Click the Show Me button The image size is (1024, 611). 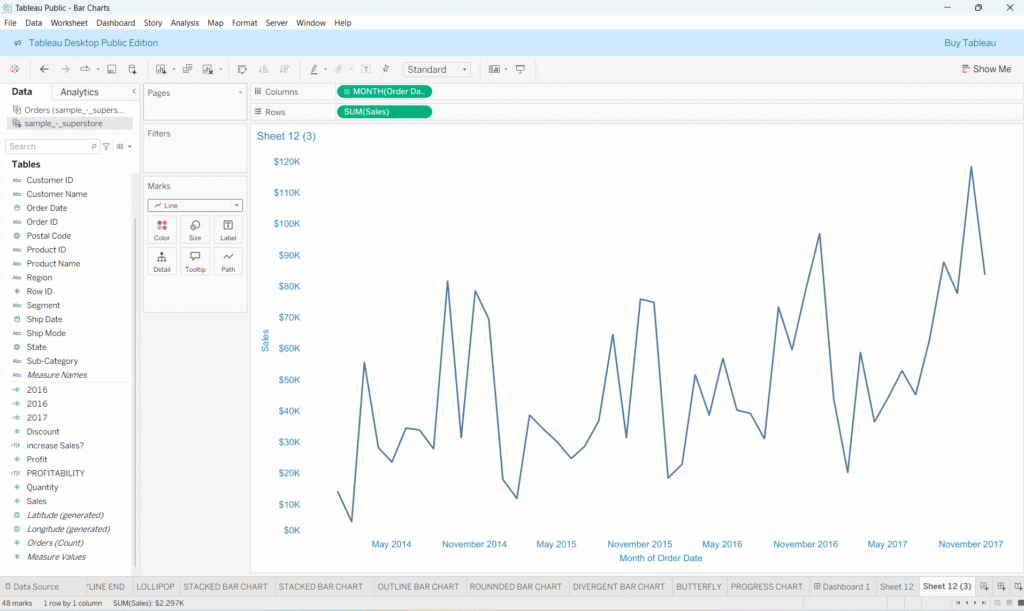(x=985, y=70)
